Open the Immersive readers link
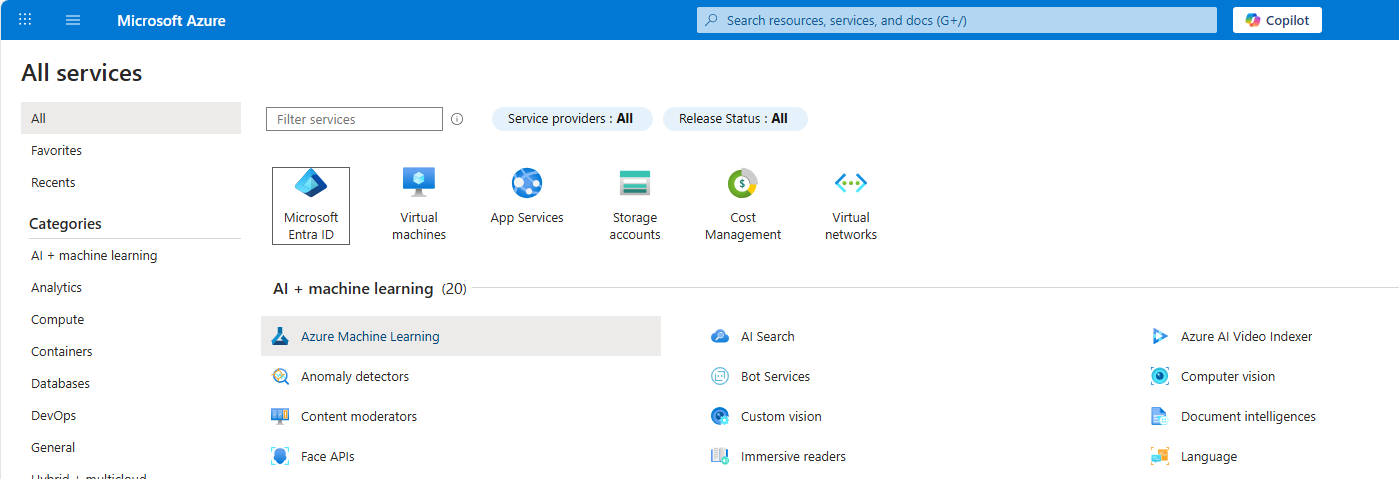Image resolution: width=1399 pixels, height=479 pixels. click(x=793, y=457)
